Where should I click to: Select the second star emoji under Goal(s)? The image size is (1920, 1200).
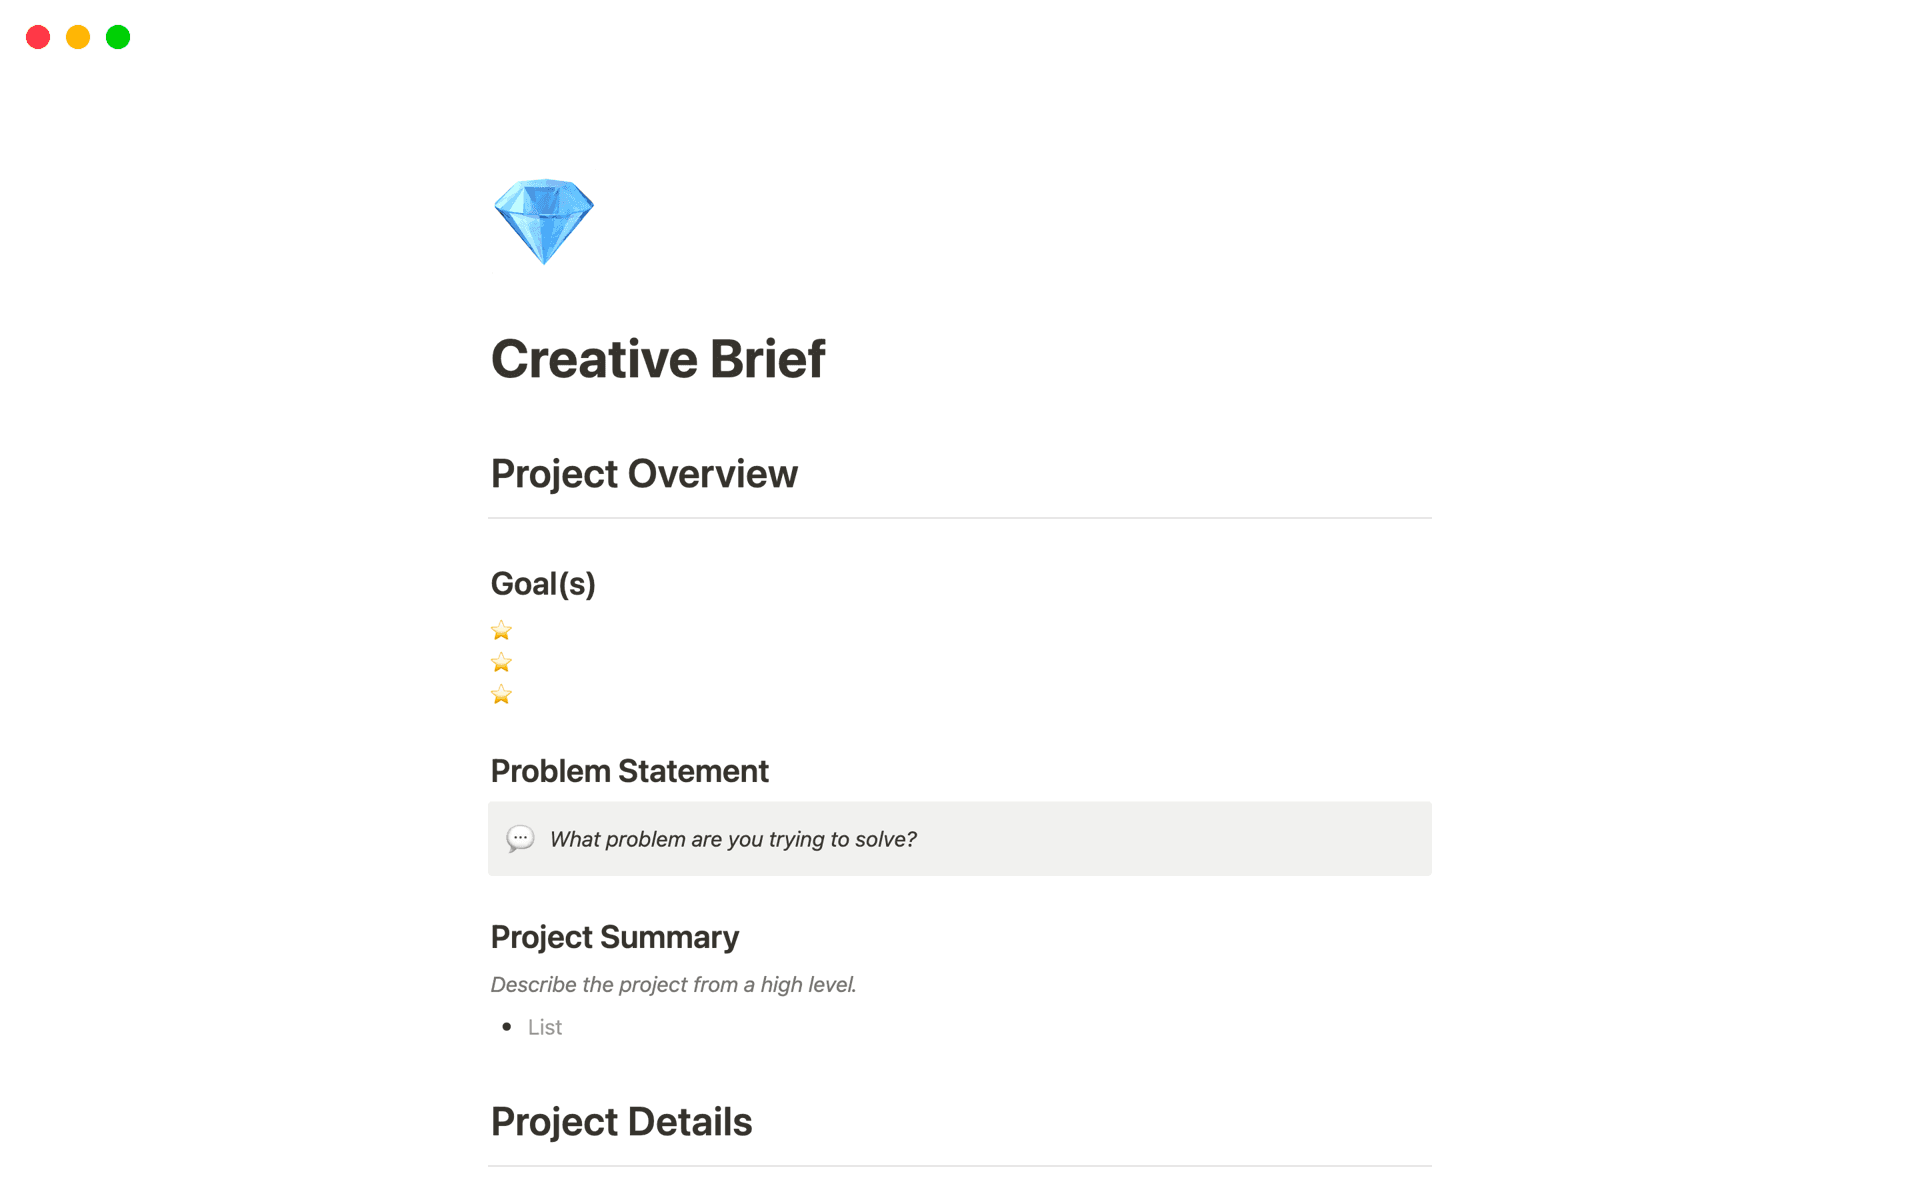500,662
